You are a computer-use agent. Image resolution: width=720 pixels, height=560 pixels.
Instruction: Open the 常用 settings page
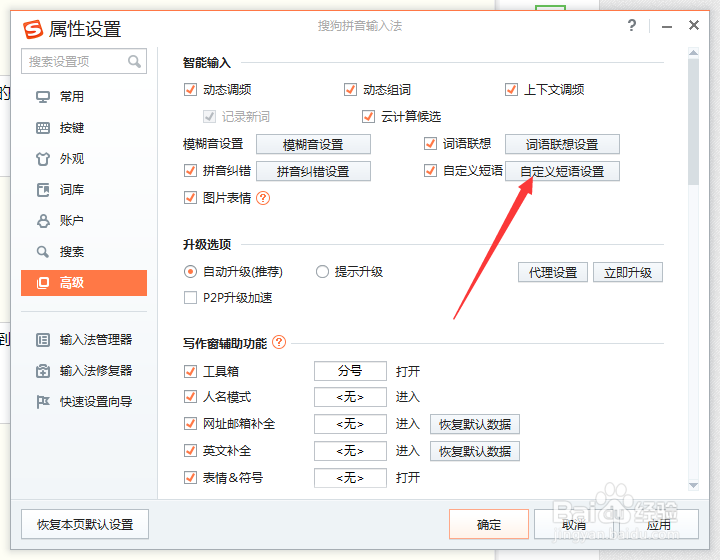(x=84, y=97)
